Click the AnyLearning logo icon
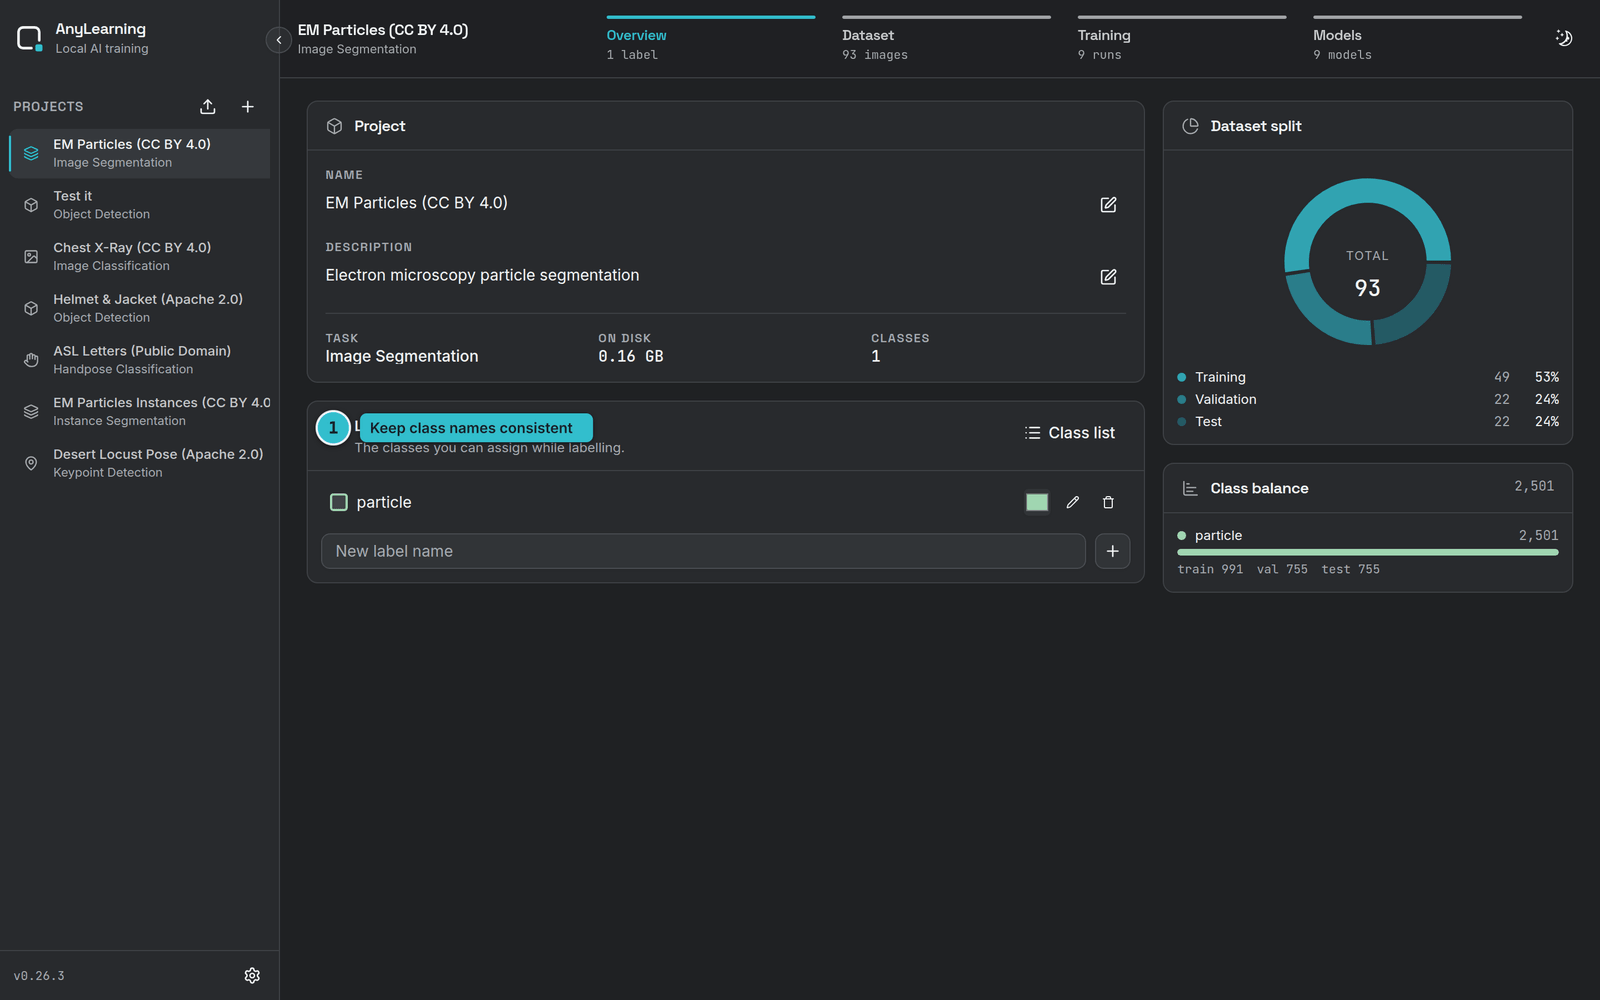 coord(30,39)
